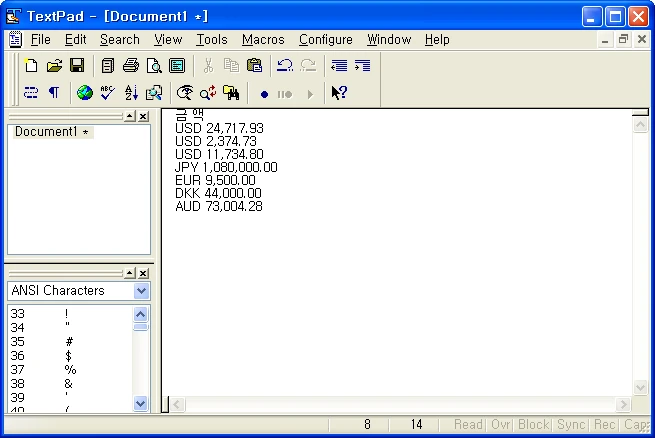Open the File menu
The width and height of the screenshot is (655, 438).
tap(41, 40)
